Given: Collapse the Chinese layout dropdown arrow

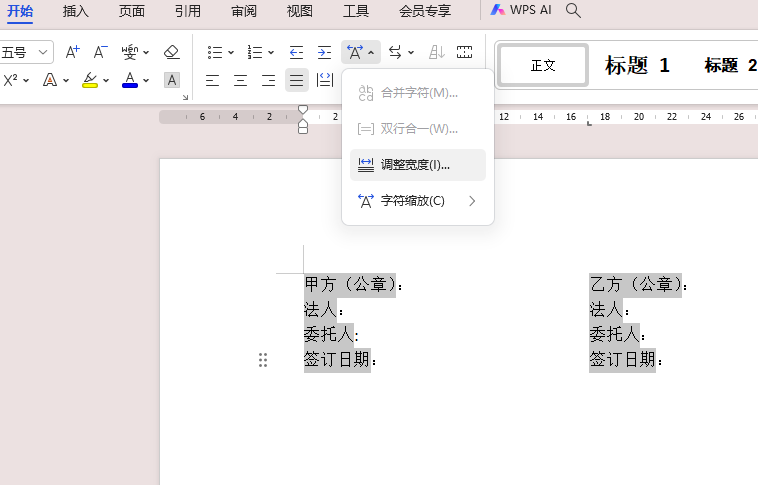Looking at the screenshot, I should tap(371, 52).
